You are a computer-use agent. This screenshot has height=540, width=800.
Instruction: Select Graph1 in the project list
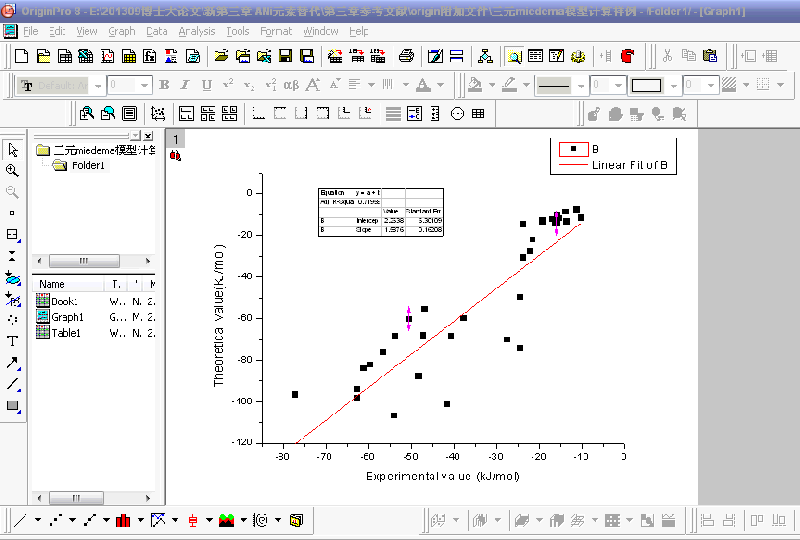(67, 317)
